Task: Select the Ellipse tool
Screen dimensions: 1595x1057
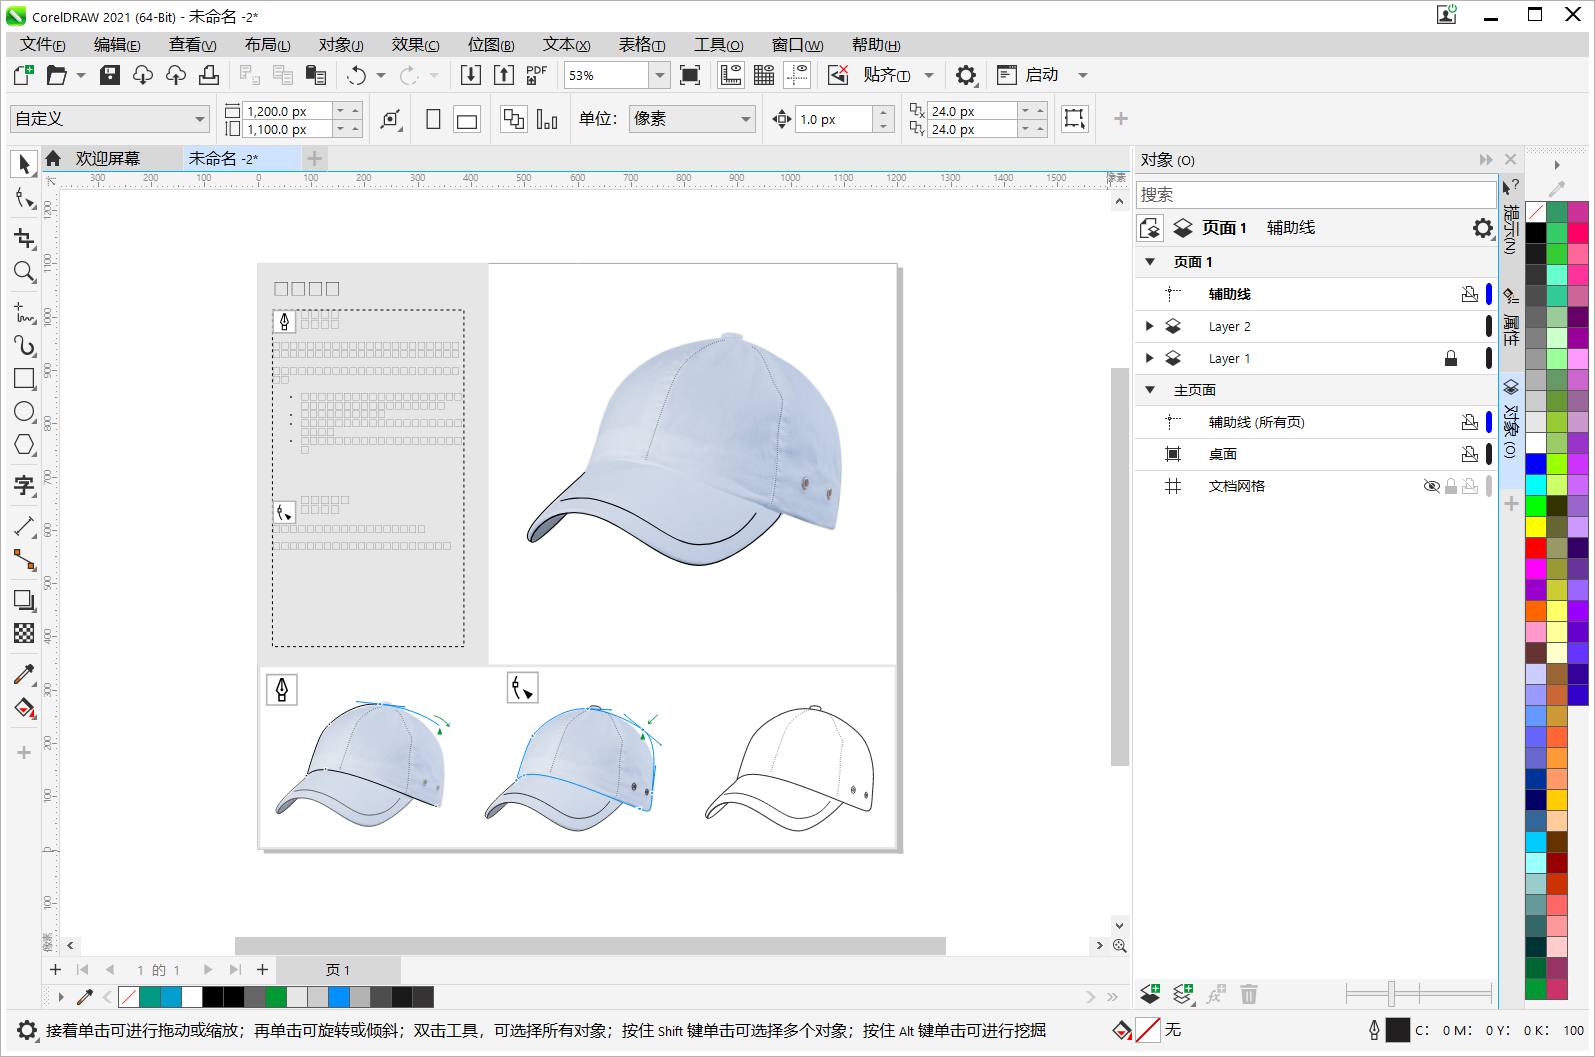Action: (x=24, y=412)
